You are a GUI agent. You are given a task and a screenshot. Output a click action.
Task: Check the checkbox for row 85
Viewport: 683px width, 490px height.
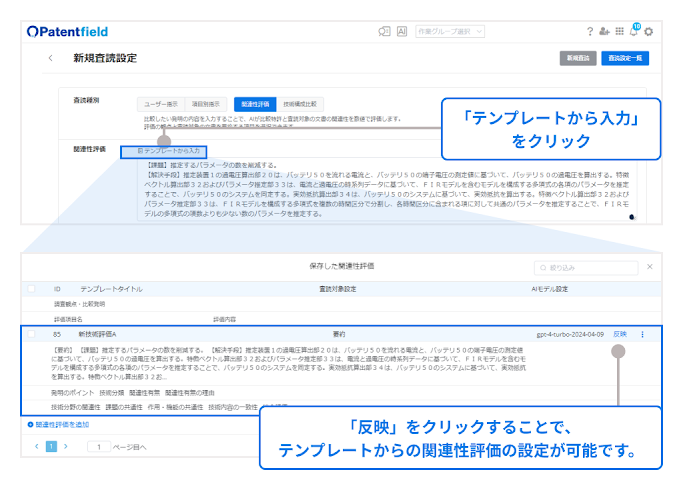[x=32, y=334]
